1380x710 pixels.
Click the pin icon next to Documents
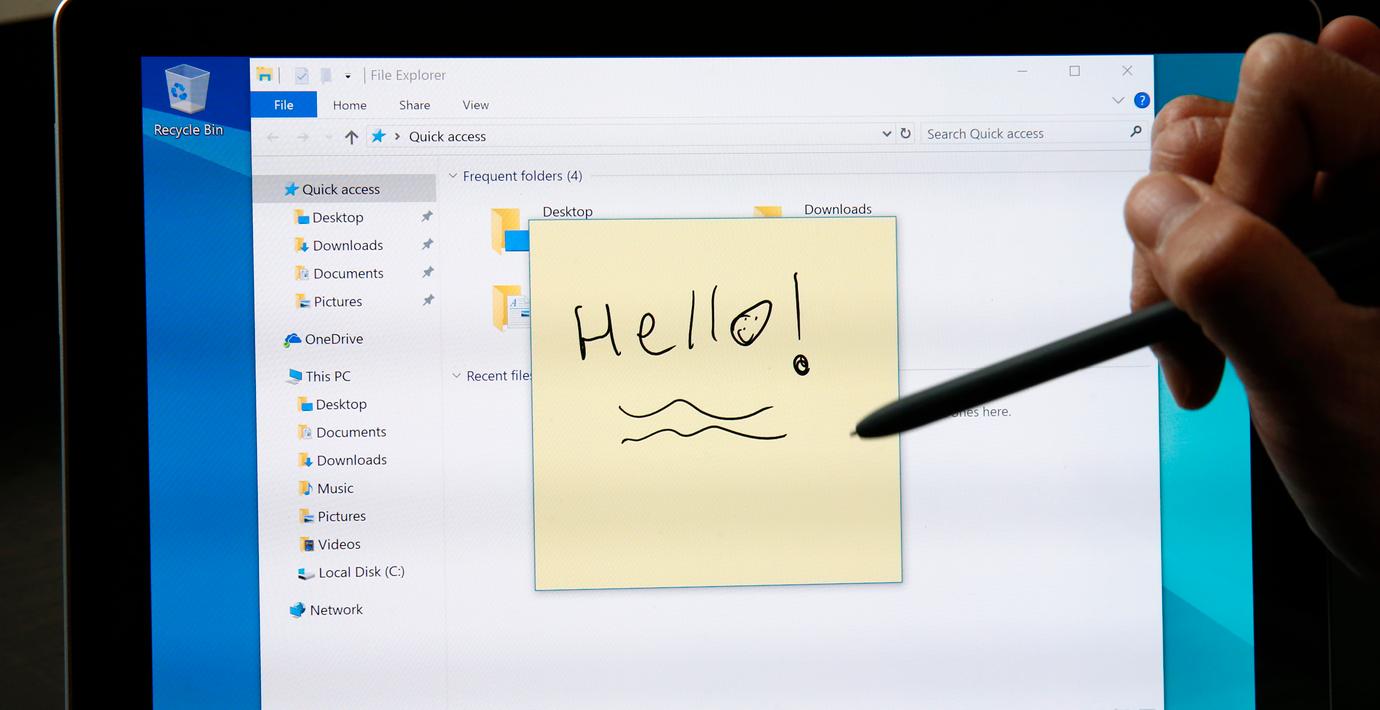point(427,273)
